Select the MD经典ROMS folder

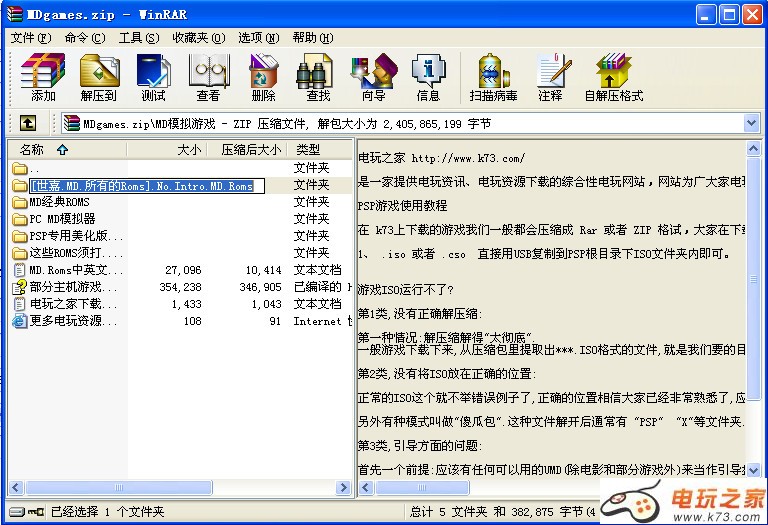click(x=60, y=202)
